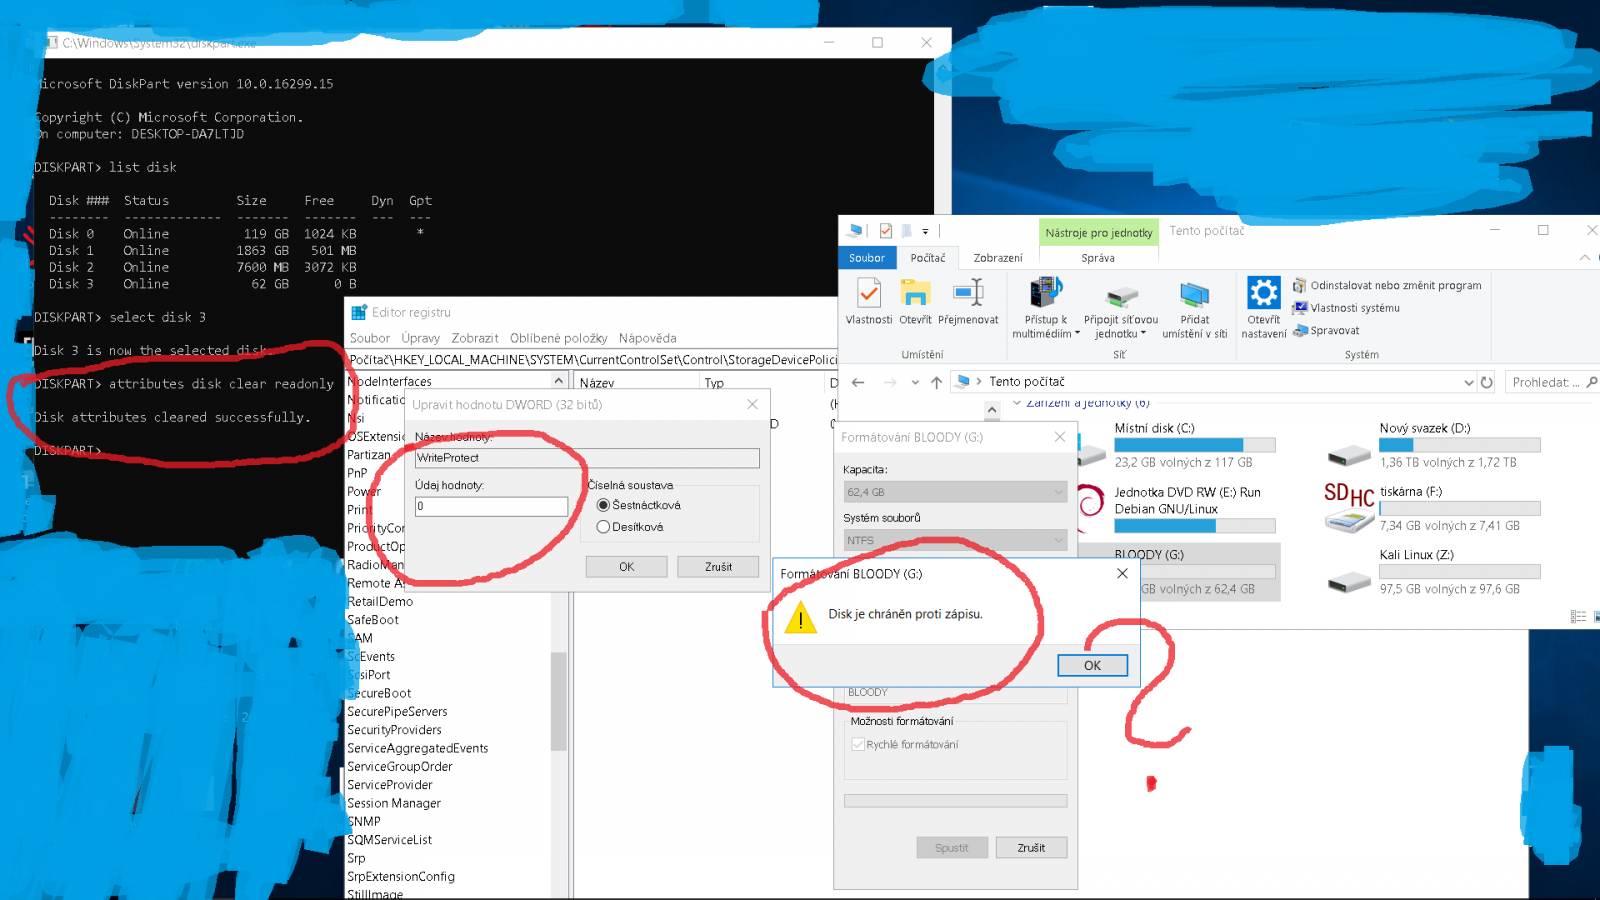Switch to the Počítač ribbon tab

click(928, 258)
